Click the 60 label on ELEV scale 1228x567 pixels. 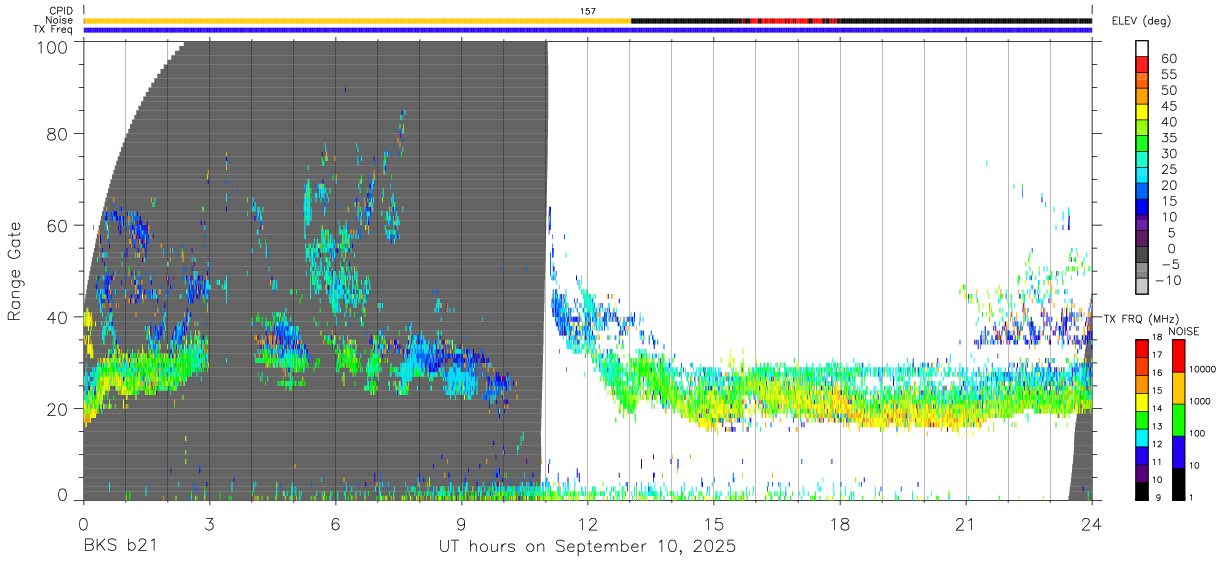[x=1169, y=57]
